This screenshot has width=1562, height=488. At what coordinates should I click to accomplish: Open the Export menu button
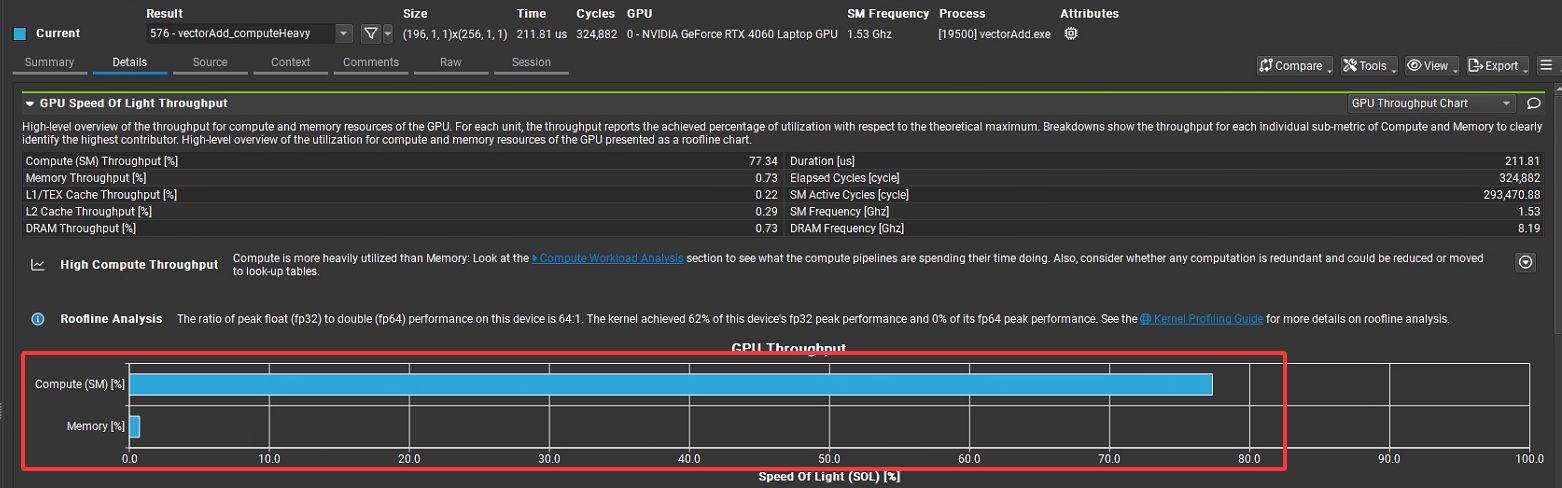pos(1498,66)
